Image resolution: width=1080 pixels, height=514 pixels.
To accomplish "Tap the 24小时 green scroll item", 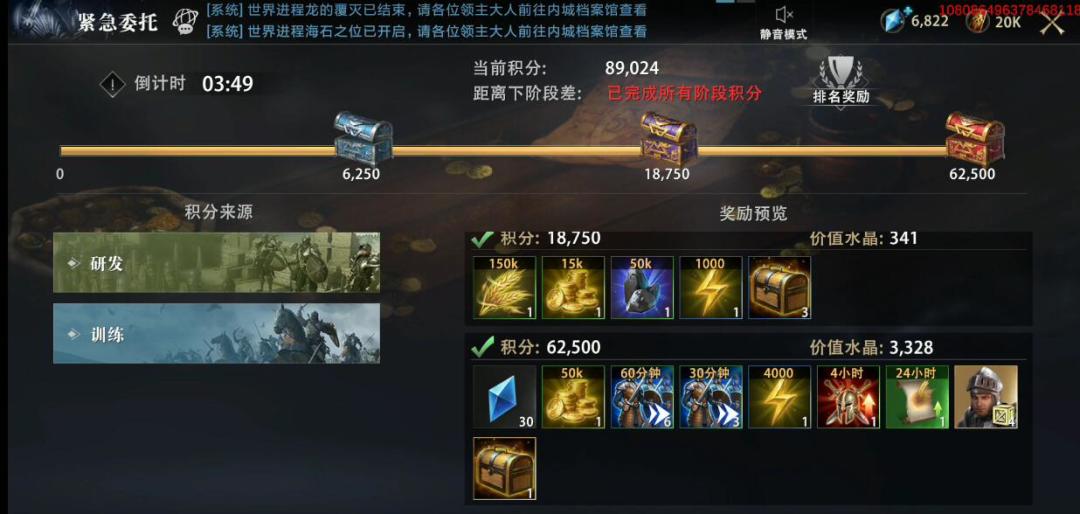I will (917, 397).
